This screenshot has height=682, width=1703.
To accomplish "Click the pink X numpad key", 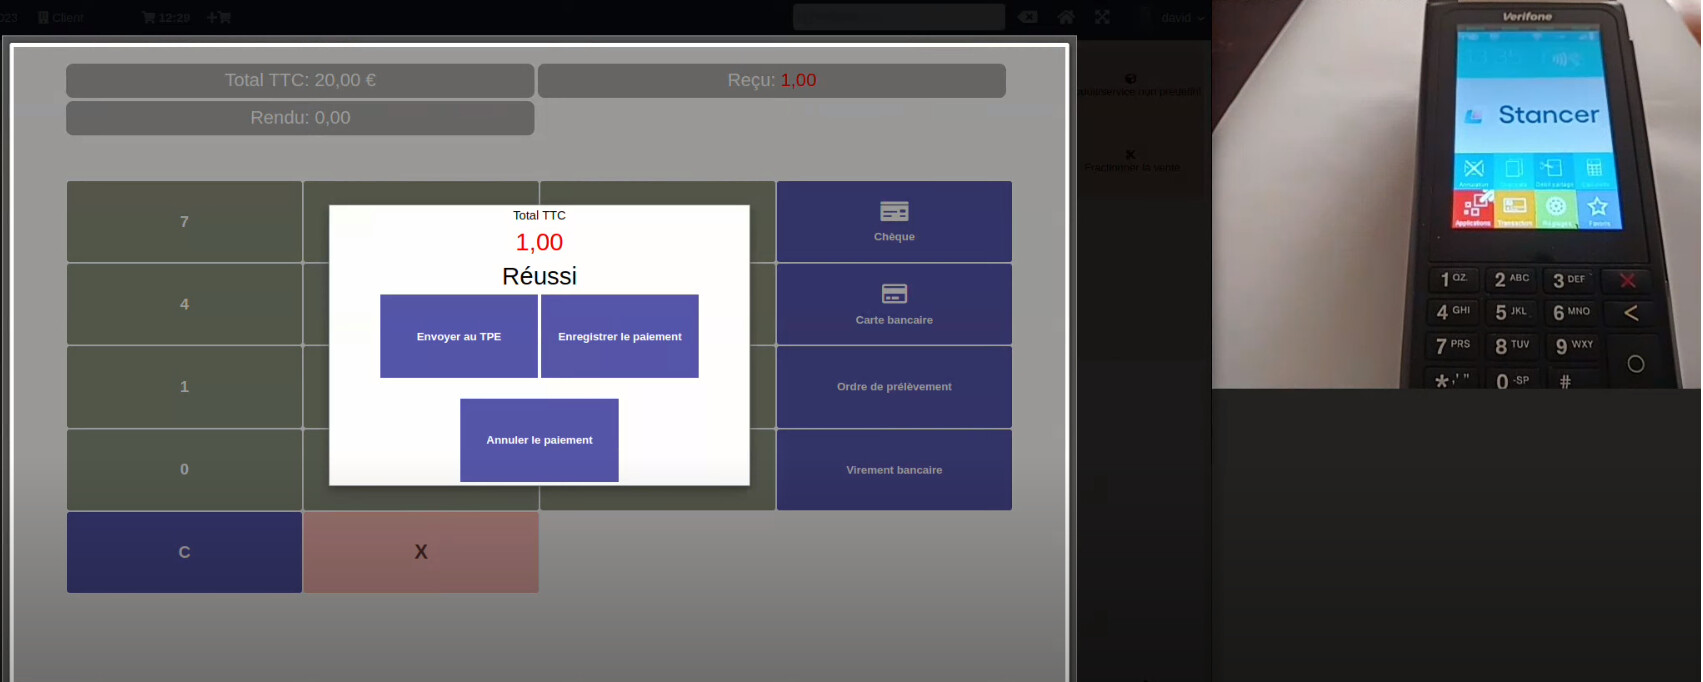I will tap(421, 552).
